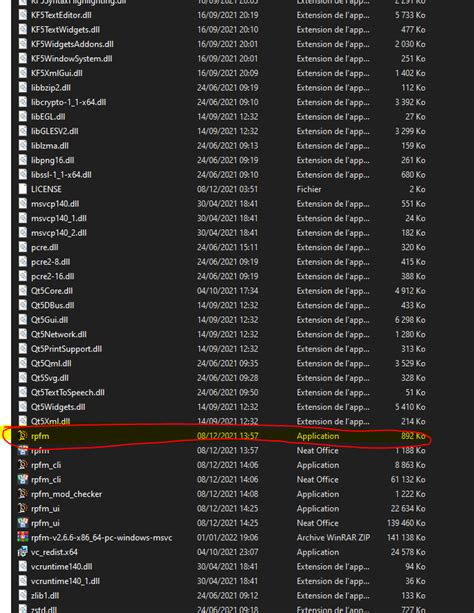Select the file name libpng16.dll
This screenshot has width=474, height=613.
pos(52,160)
